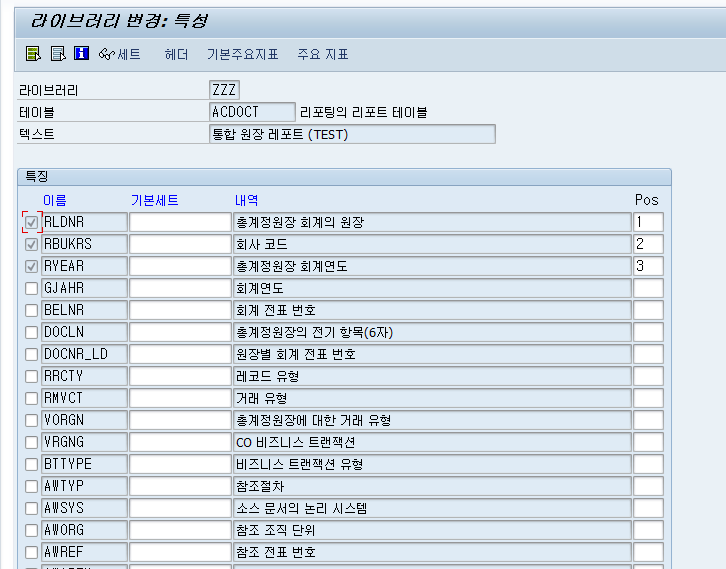This screenshot has height=569, width=726.
Task: Select the AWTYP row checkbox
Action: pyautogui.click(x=31, y=486)
